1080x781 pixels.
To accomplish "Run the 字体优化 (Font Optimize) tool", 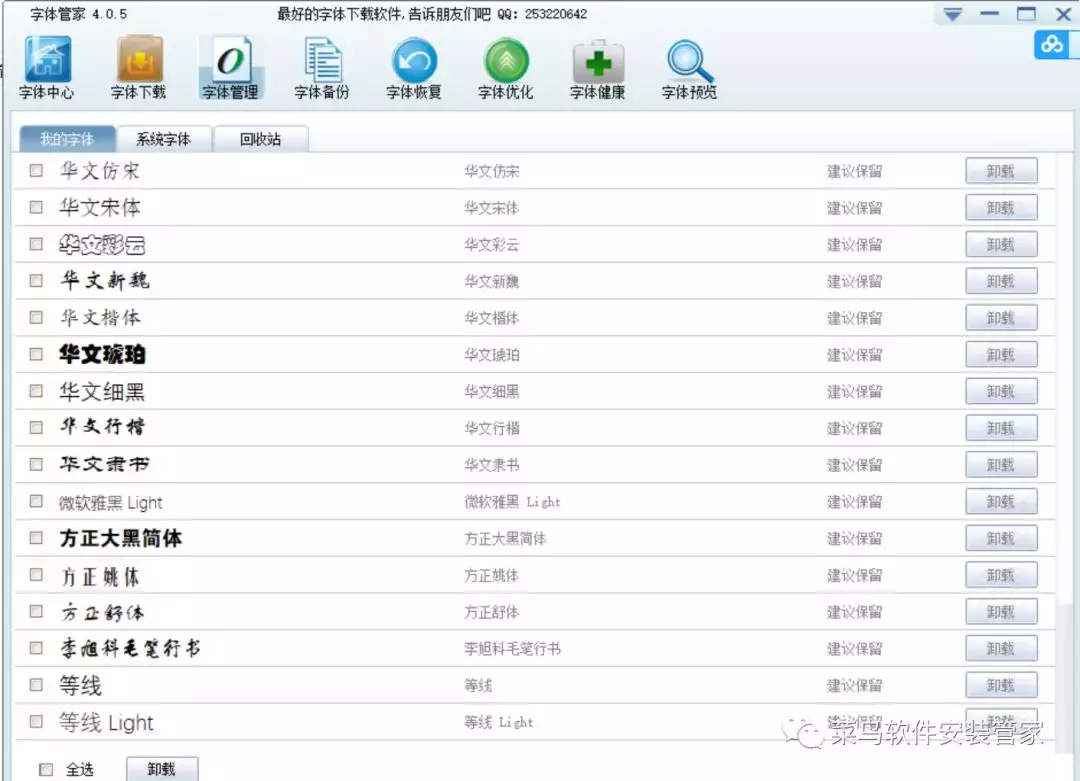I will tap(505, 65).
